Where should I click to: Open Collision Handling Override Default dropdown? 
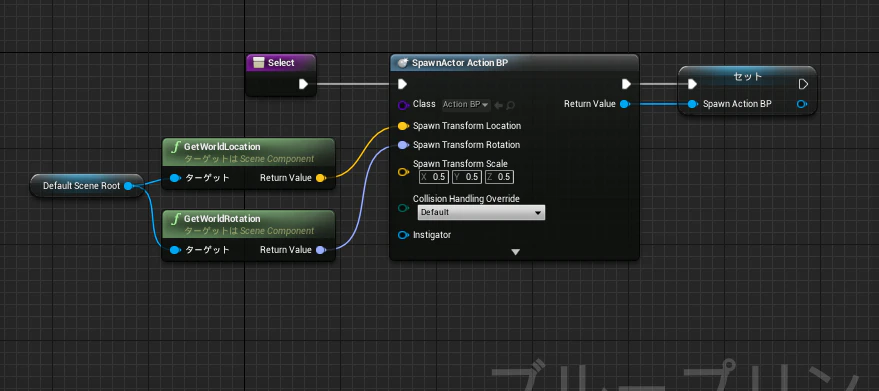point(481,213)
